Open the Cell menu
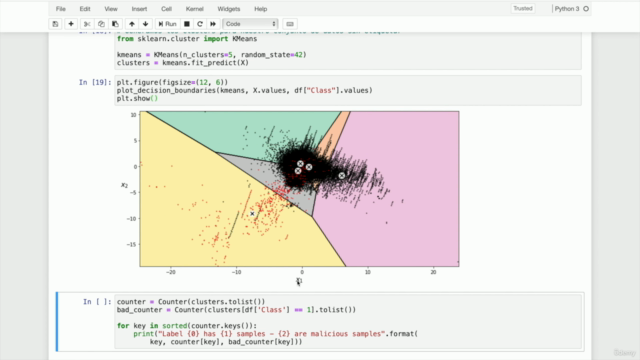 [166, 9]
